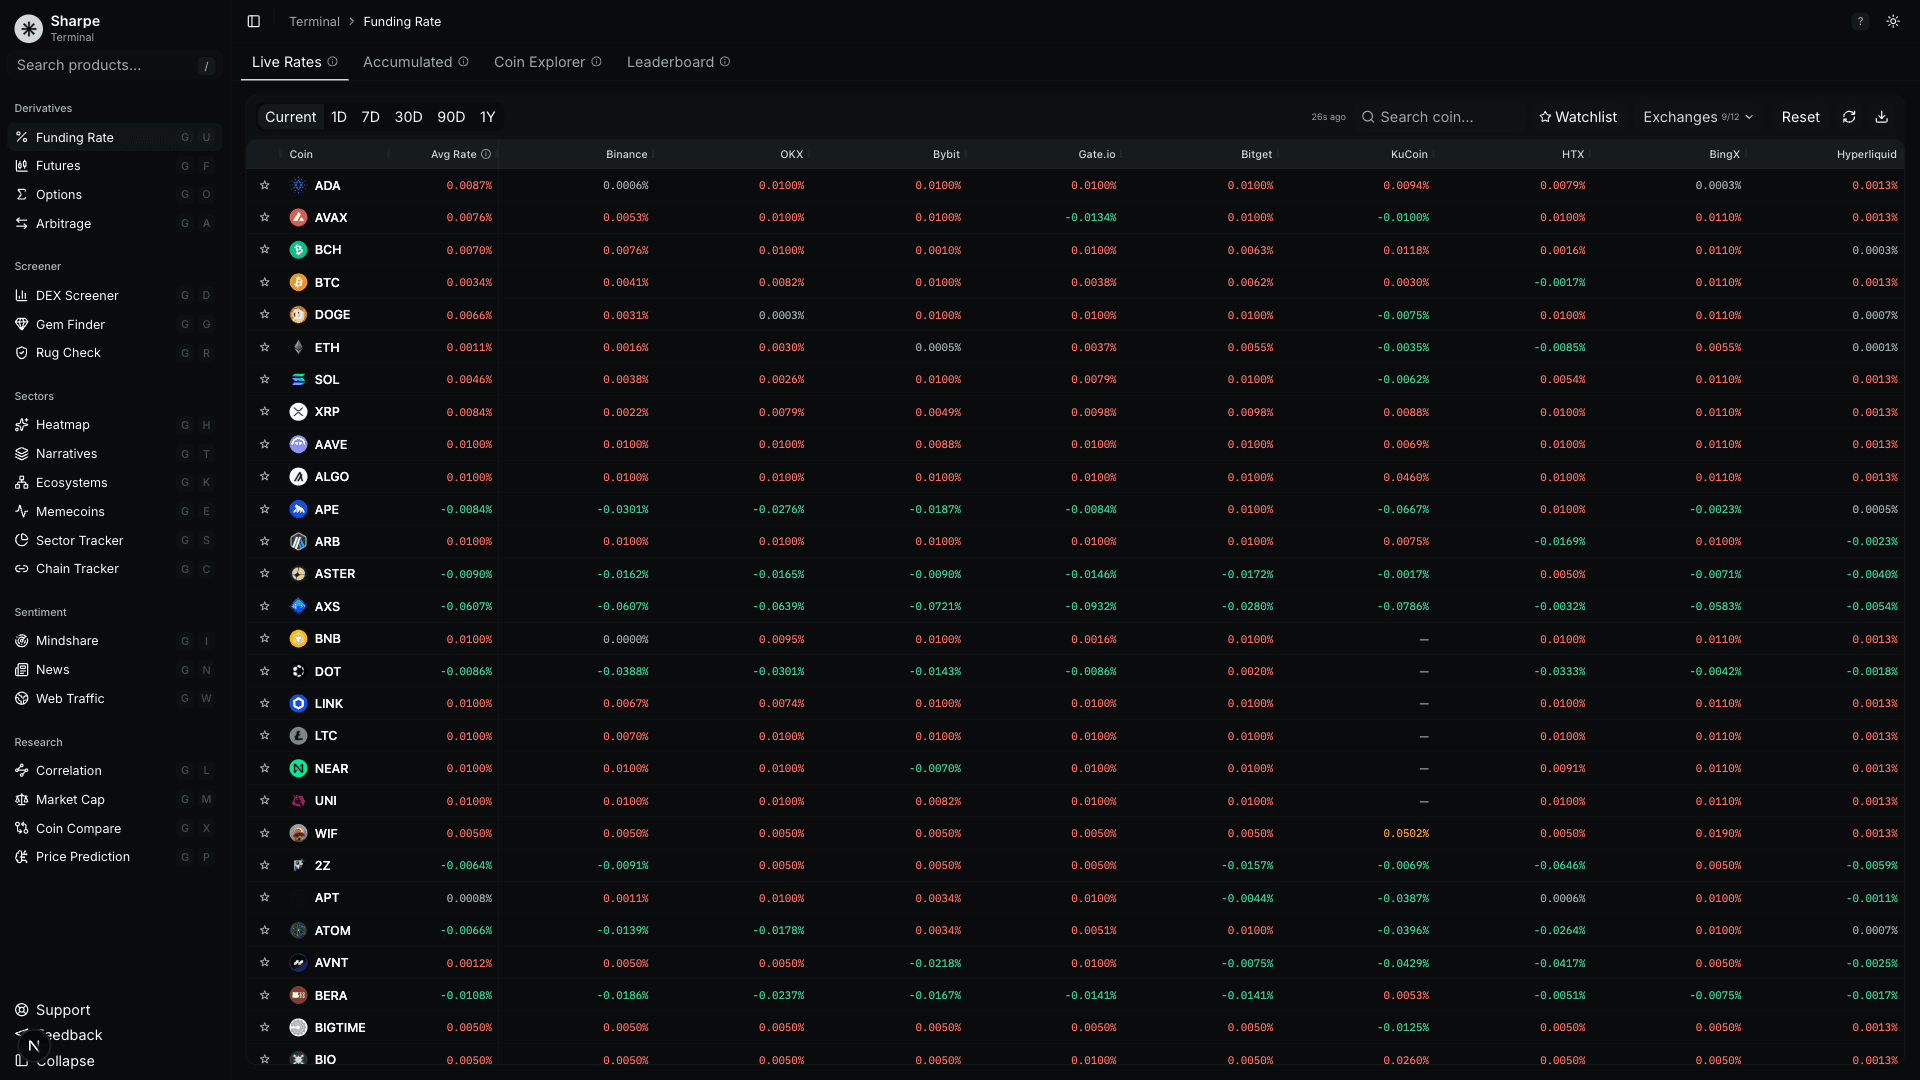This screenshot has height=1080, width=1920.
Task: Open the sector Heatmap
Action: tap(62, 424)
